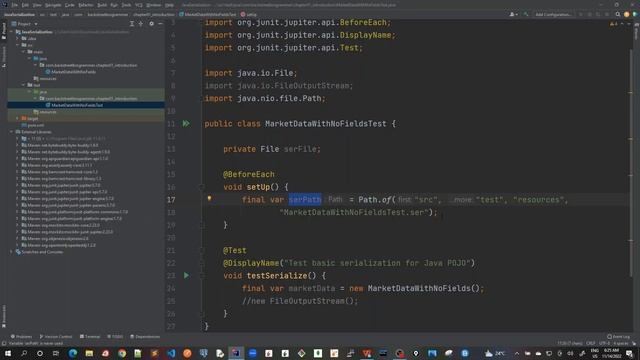Expand the target folder in tree
Viewport: 640px width, 360px height.
[x=18, y=118]
